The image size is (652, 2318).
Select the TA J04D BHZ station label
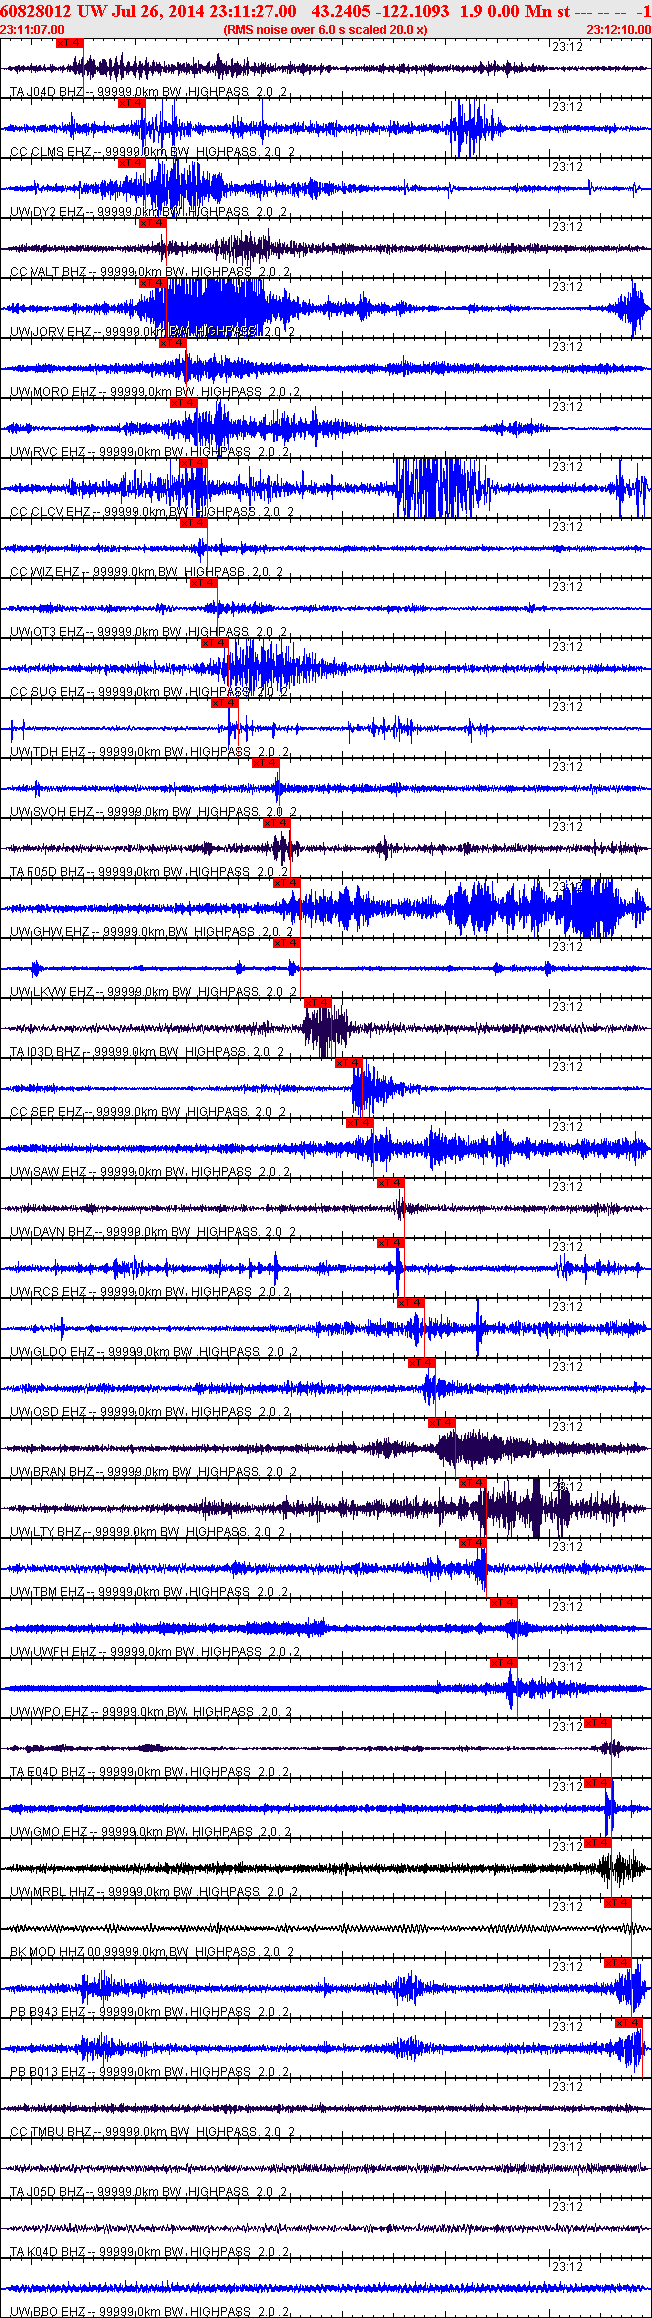(47, 92)
